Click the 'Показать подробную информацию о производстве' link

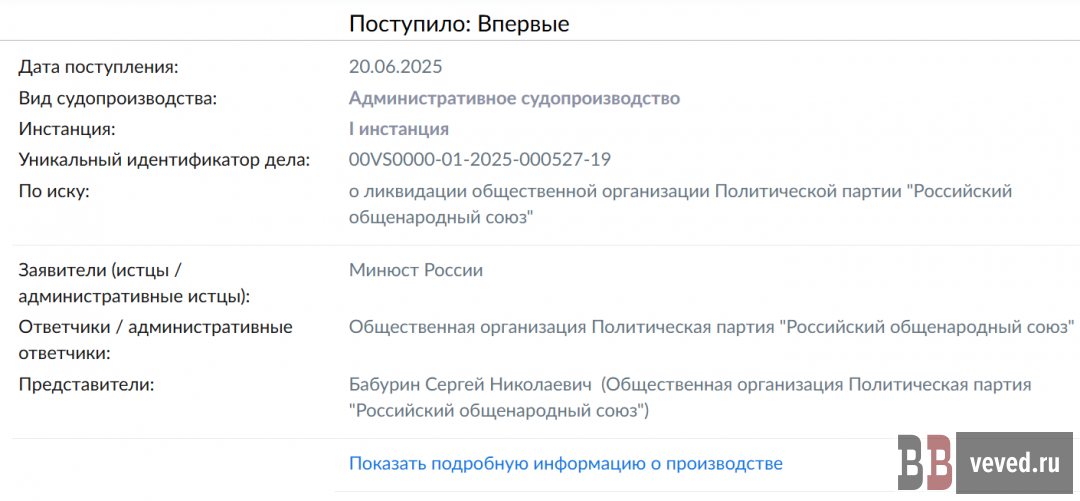pyautogui.click(x=565, y=464)
